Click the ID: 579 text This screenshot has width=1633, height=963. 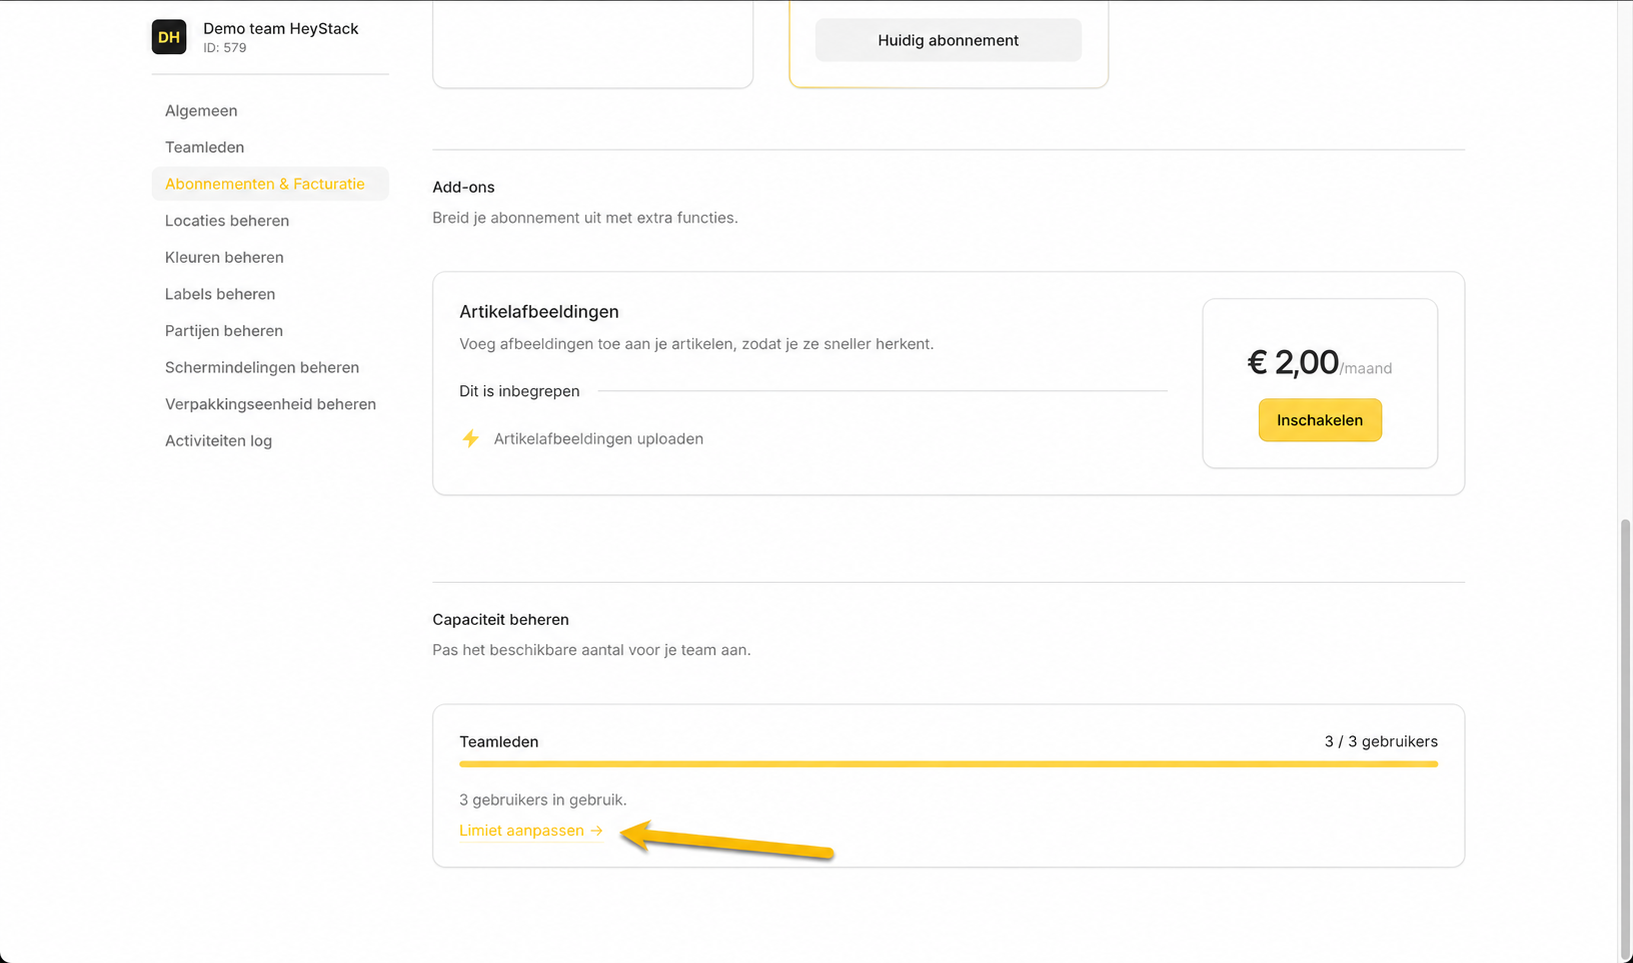pos(225,48)
